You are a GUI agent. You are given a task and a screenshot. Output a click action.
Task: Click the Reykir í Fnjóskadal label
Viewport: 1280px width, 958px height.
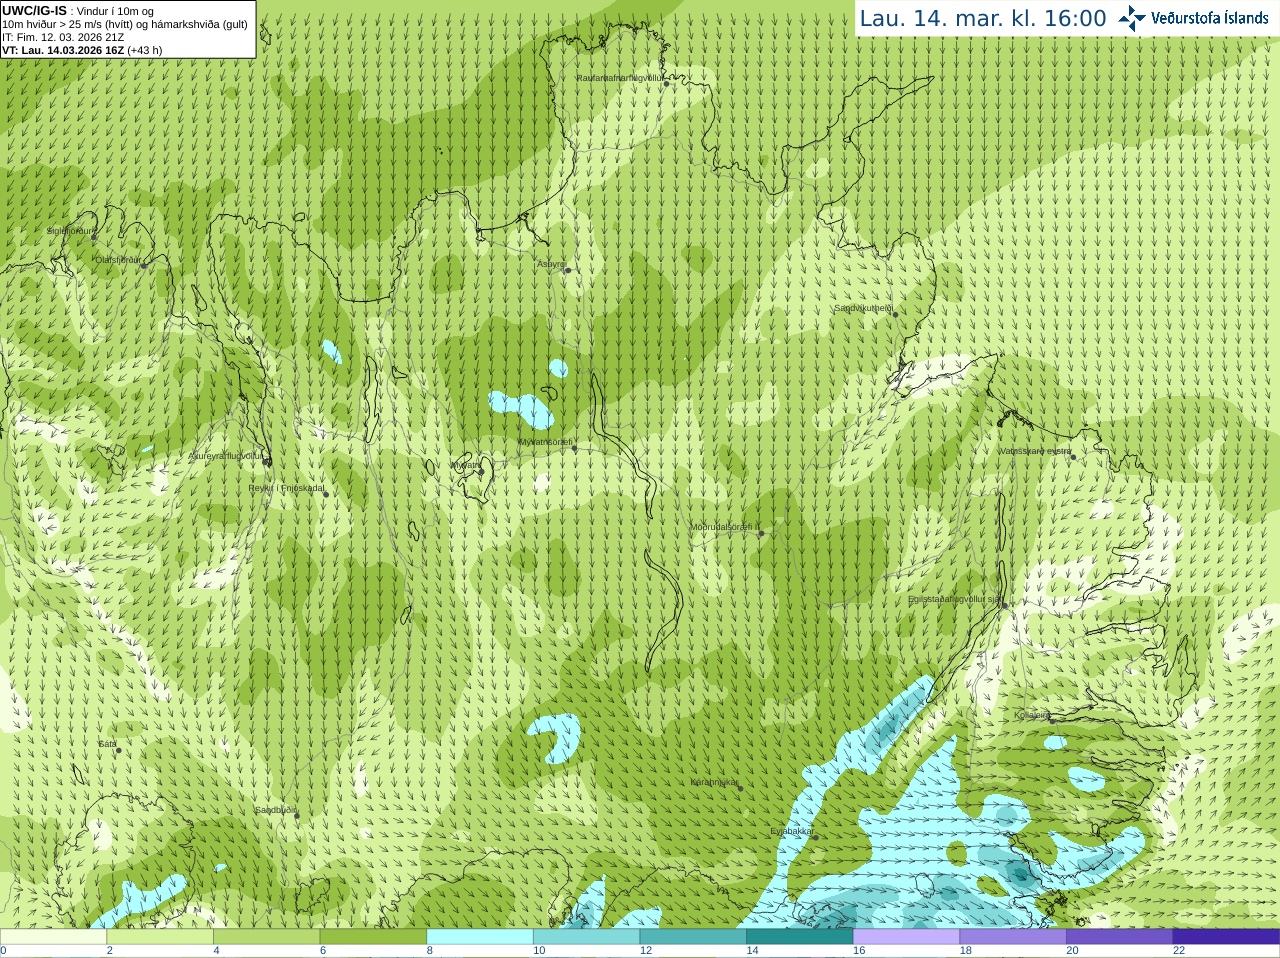tap(286, 489)
